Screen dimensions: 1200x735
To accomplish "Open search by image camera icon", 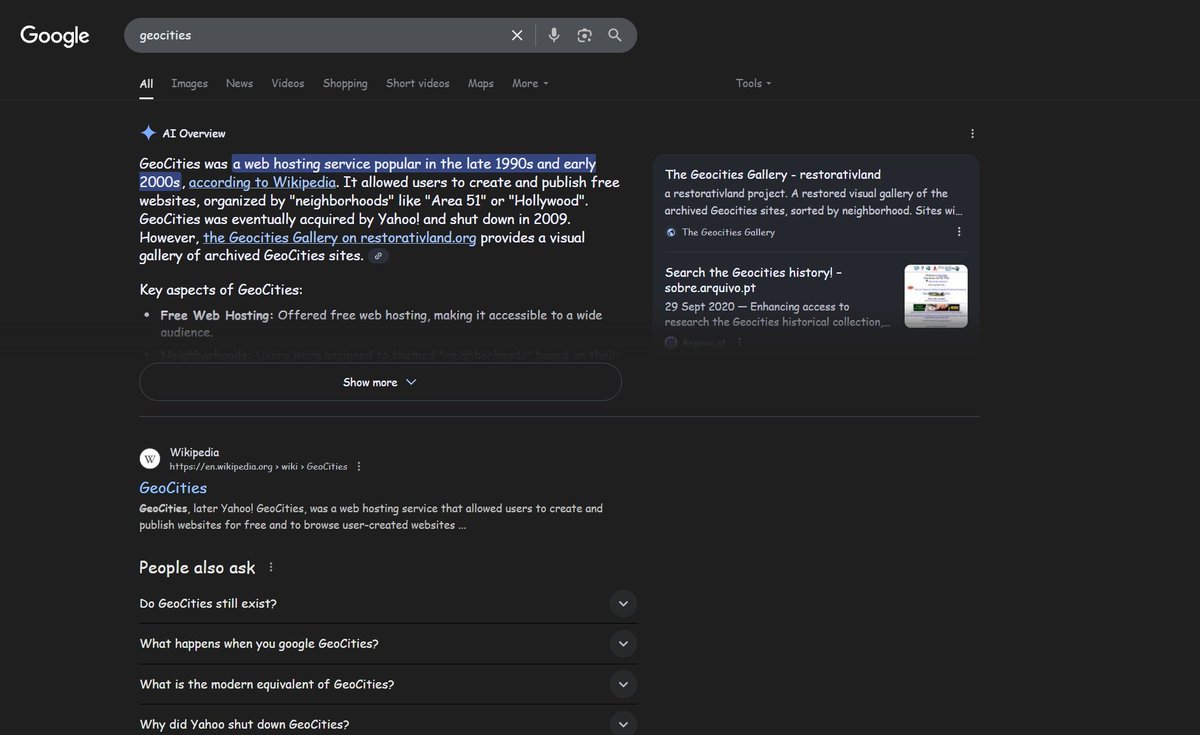I will coord(584,35).
